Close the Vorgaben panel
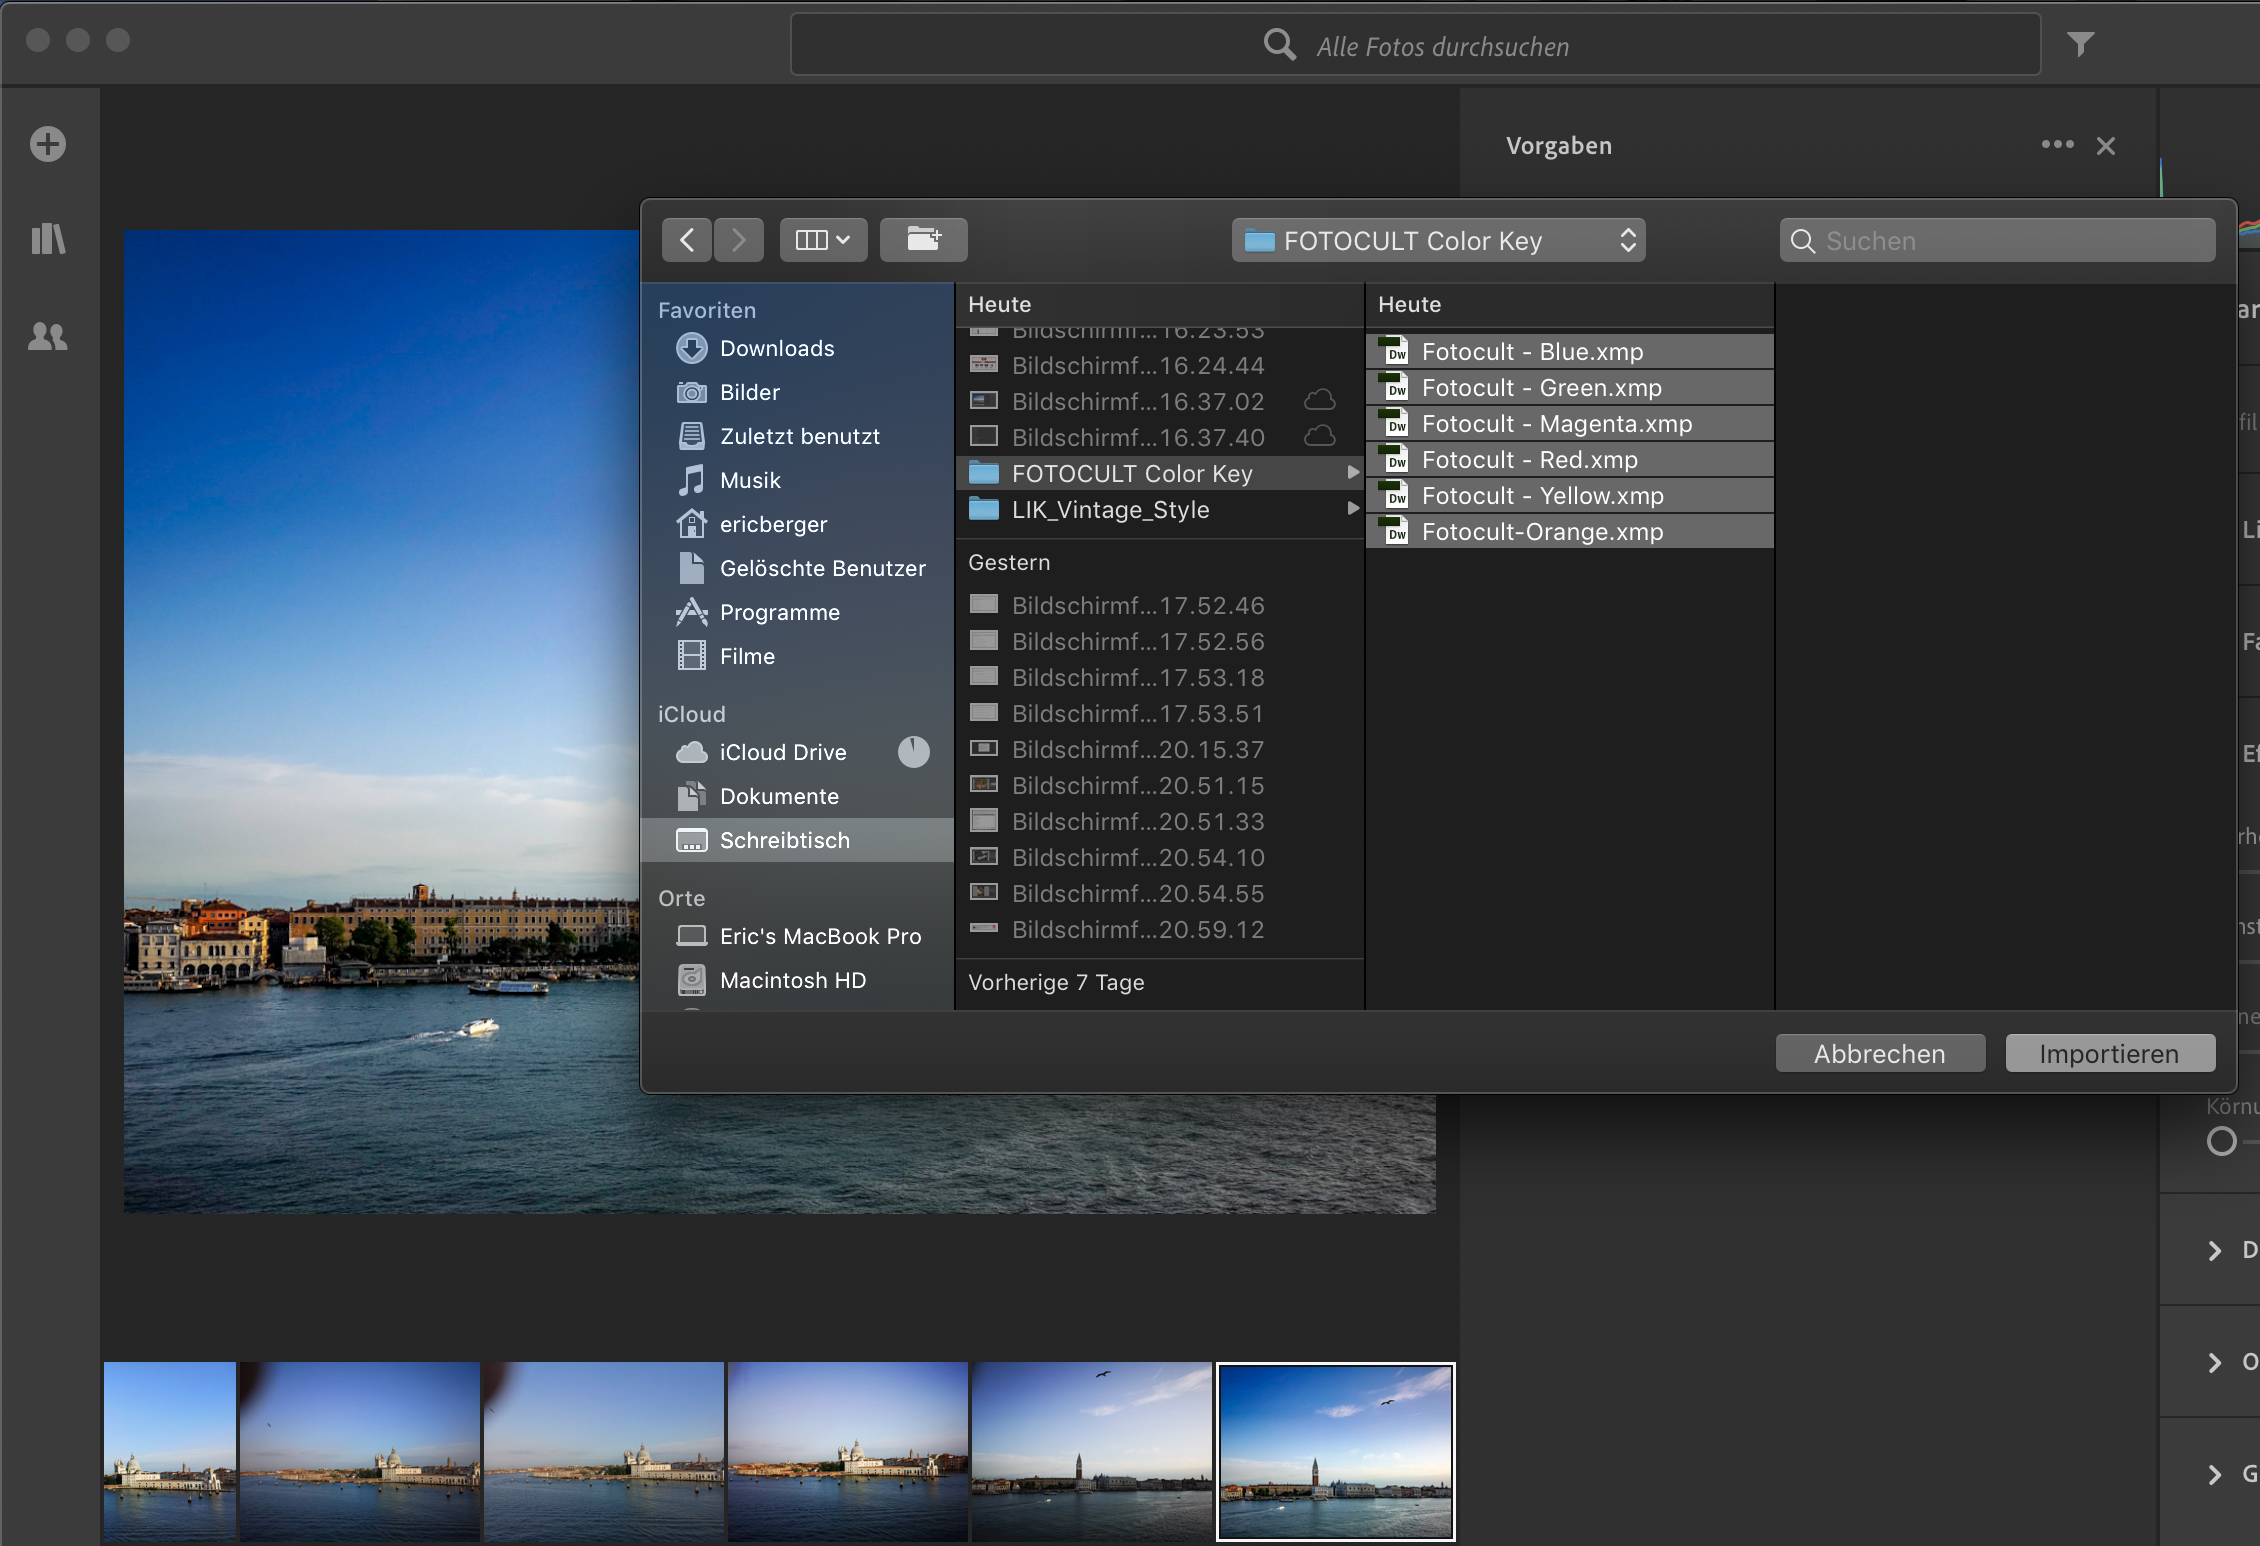The height and width of the screenshot is (1546, 2260). tap(2106, 146)
